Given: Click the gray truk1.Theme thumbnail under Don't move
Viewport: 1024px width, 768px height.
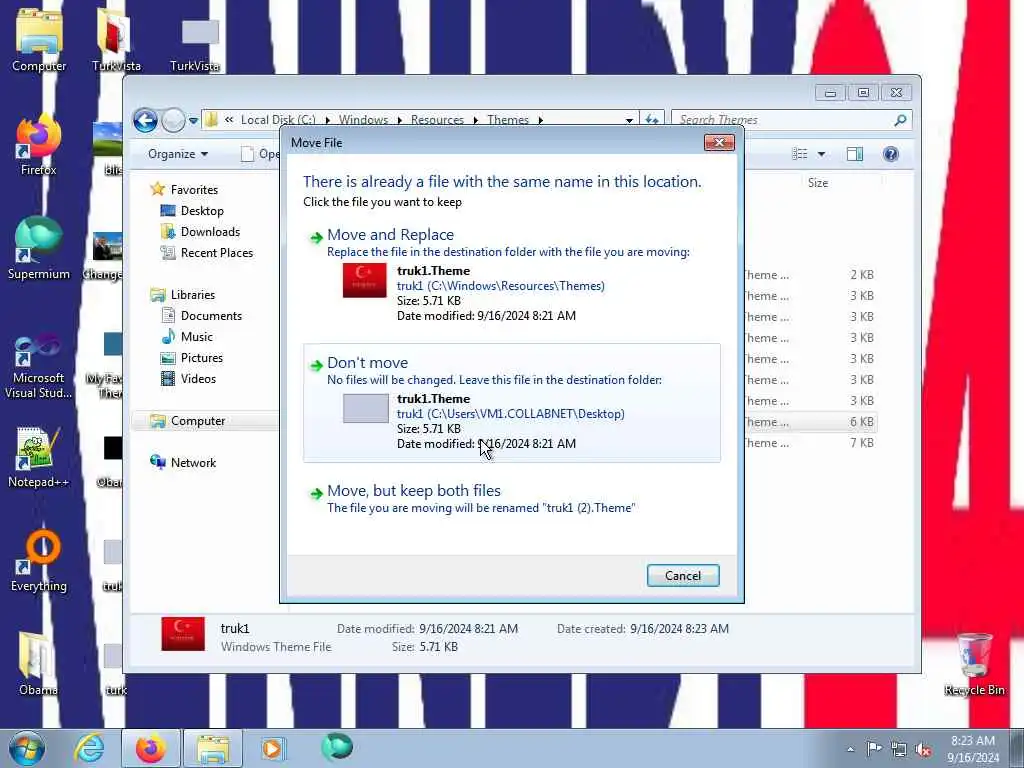Looking at the screenshot, I should (x=366, y=408).
